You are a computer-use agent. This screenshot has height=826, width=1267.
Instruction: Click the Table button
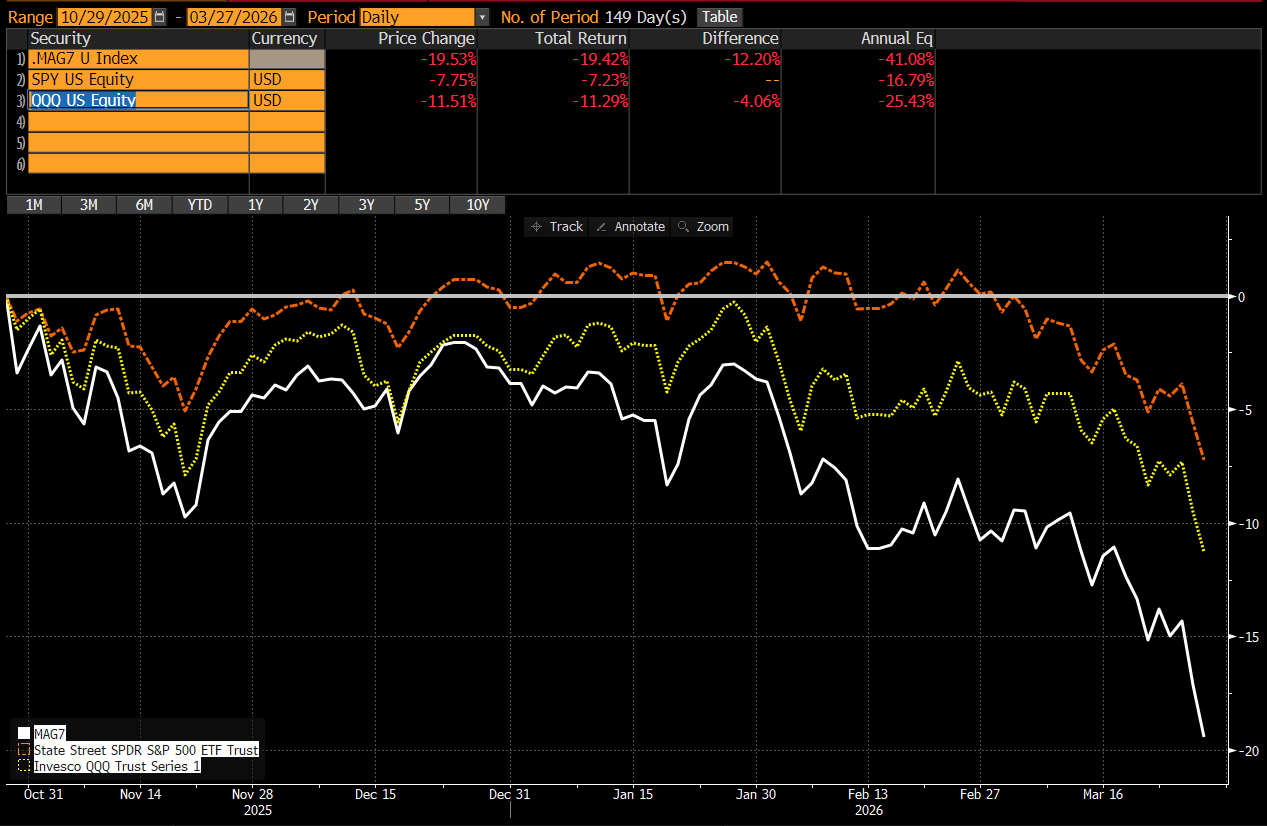(x=719, y=17)
